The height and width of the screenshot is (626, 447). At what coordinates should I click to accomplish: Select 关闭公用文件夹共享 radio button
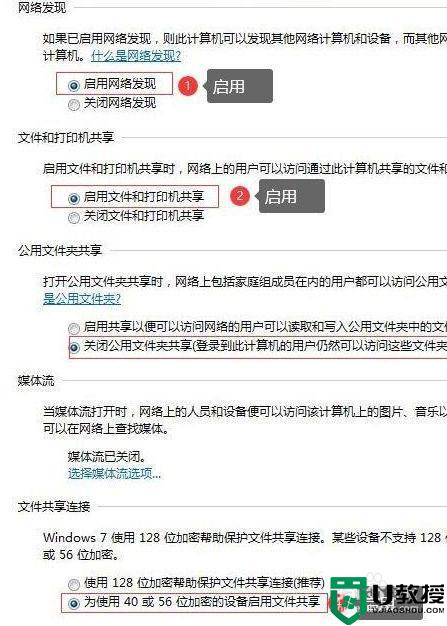point(74,347)
